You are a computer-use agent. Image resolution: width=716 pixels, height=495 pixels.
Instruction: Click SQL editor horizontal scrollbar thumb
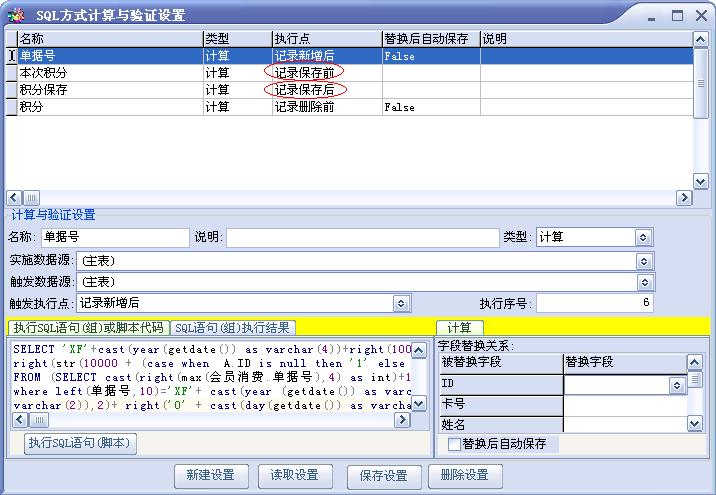click(x=39, y=420)
